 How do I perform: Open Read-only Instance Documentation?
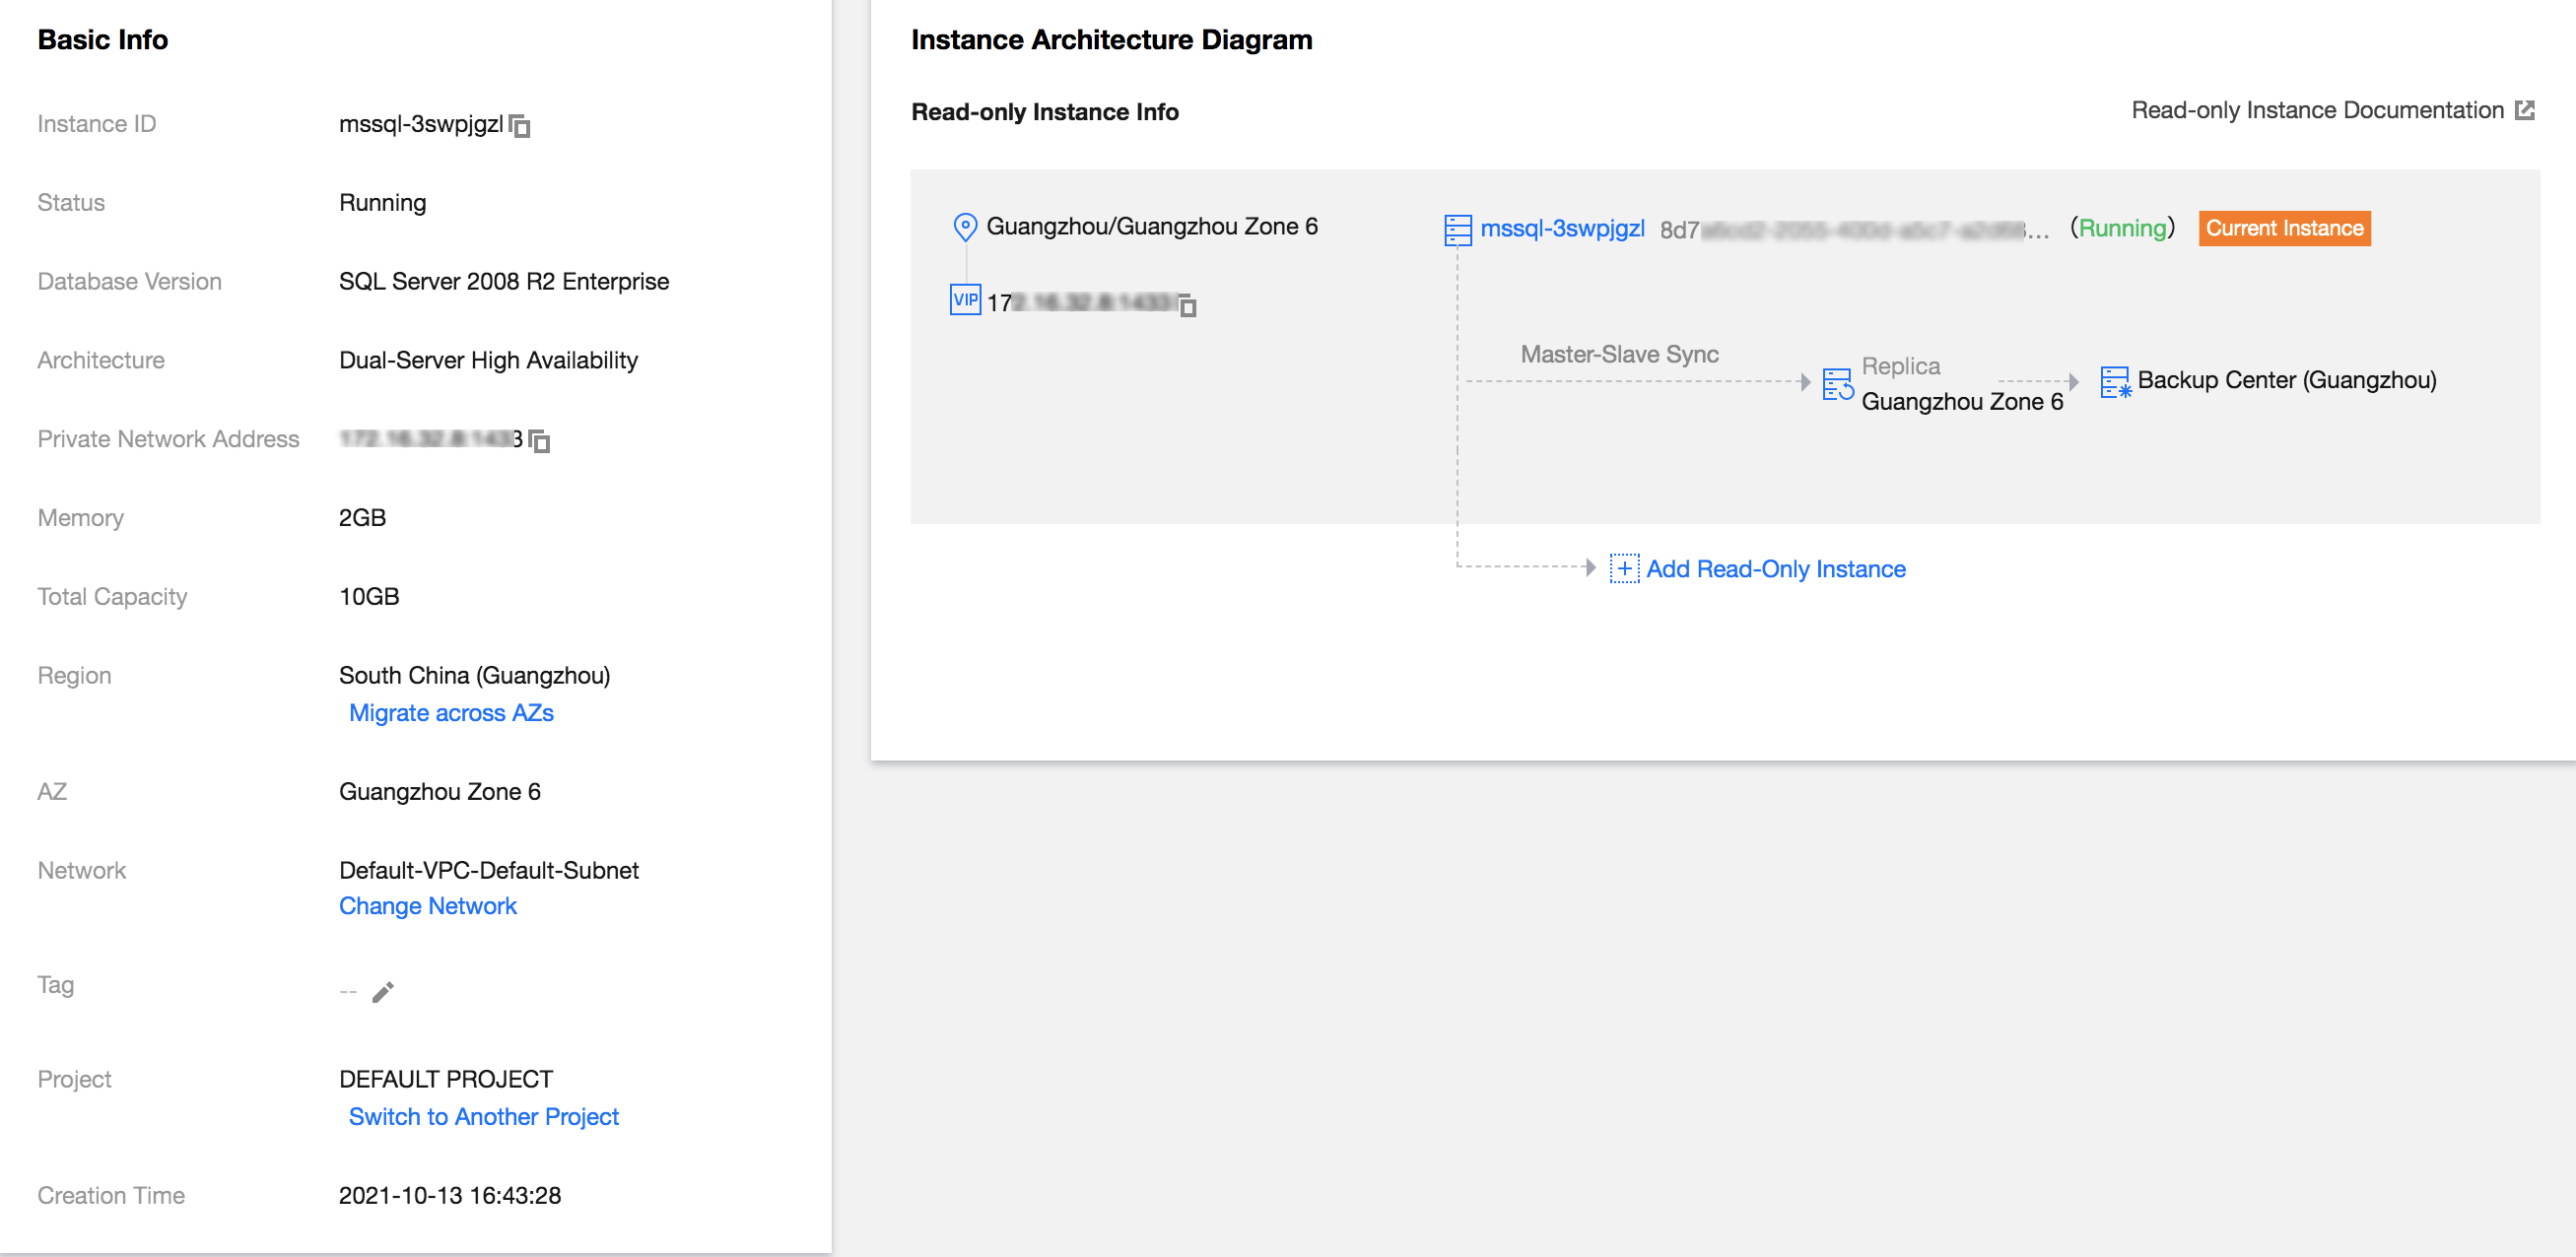click(2316, 111)
